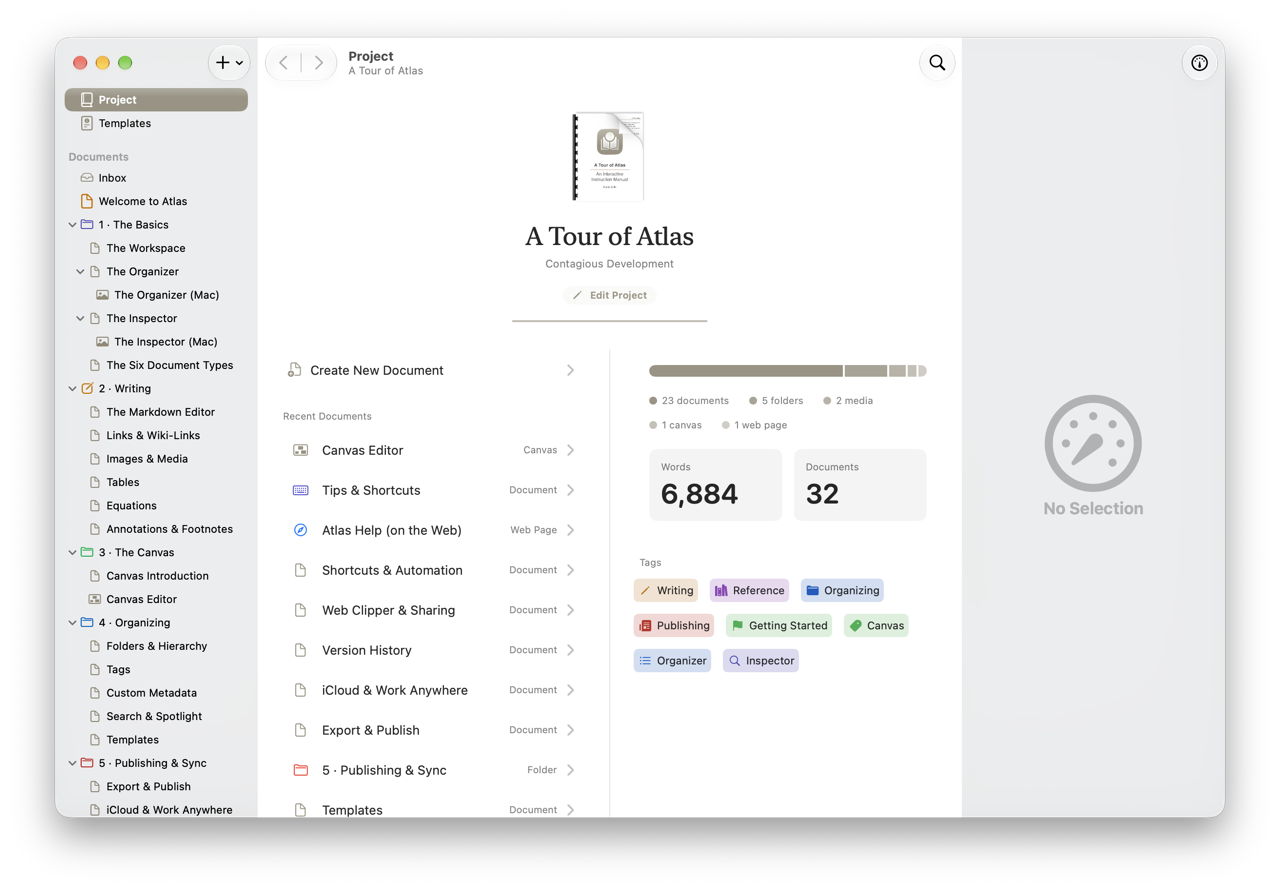This screenshot has height=890, width=1280.
Task: Collapse the 2 · Writing folder
Action: coord(72,389)
